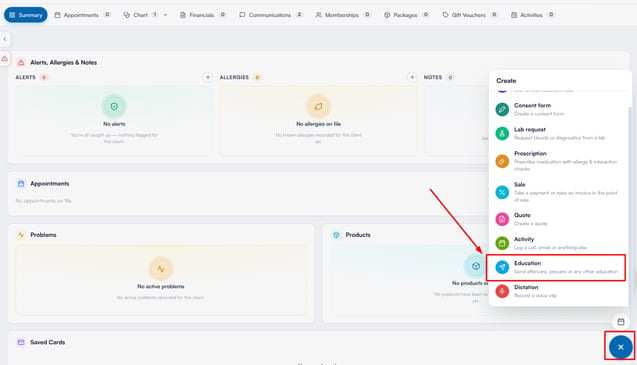This screenshot has height=365, width=637.
Task: Click the NOTES count badge
Action: click(x=450, y=77)
